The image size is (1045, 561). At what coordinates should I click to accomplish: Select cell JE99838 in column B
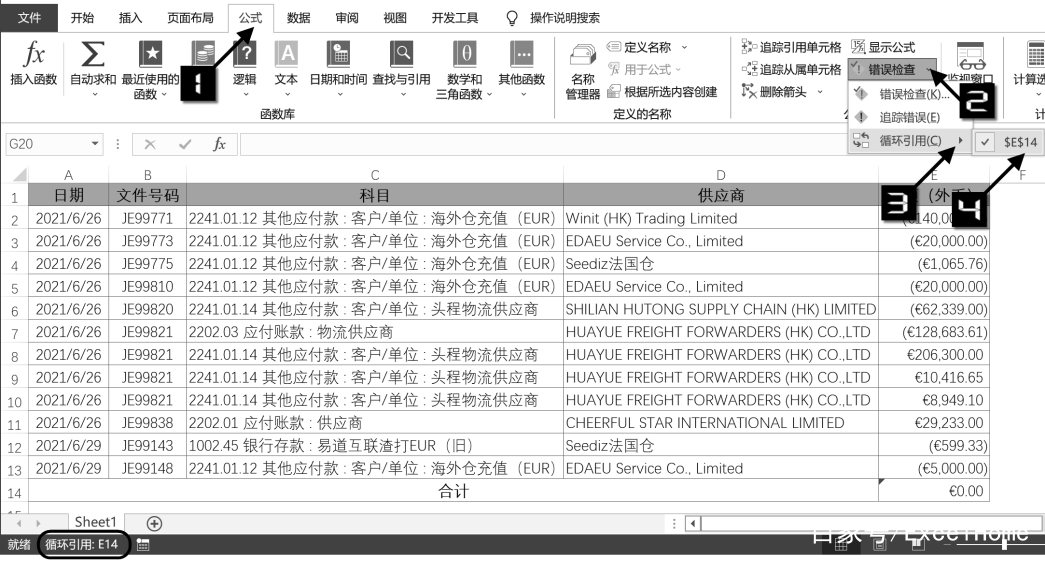[x=147, y=423]
